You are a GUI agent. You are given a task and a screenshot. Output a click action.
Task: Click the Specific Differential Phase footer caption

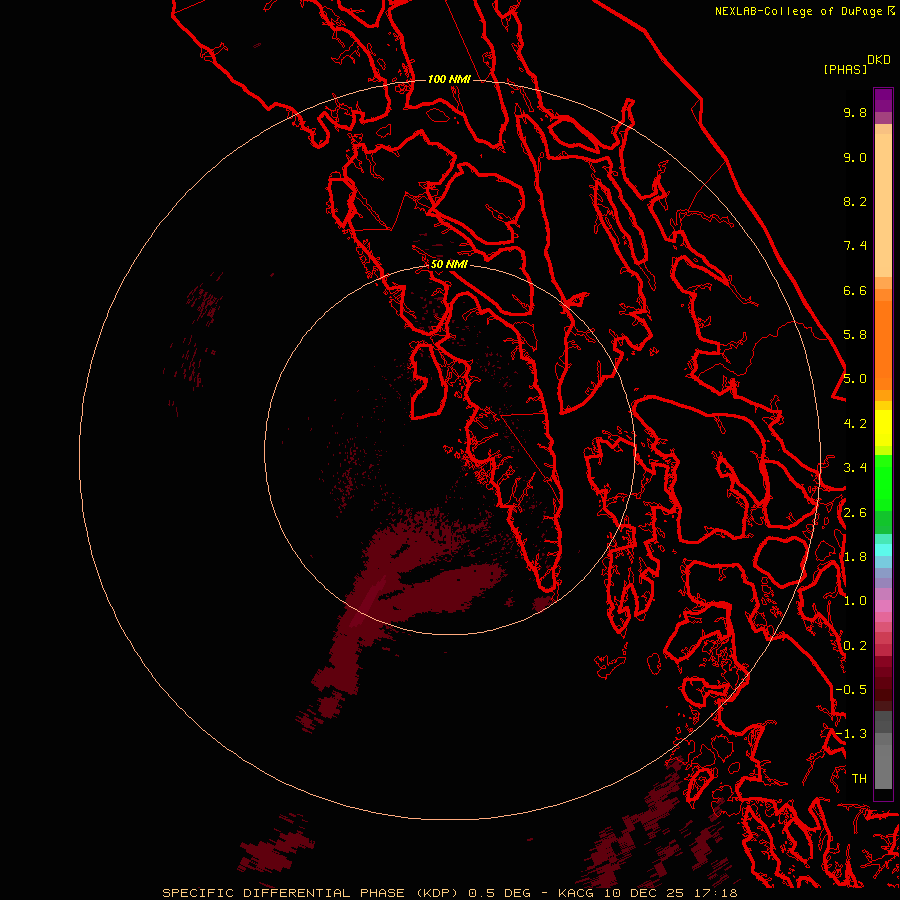pos(449,893)
